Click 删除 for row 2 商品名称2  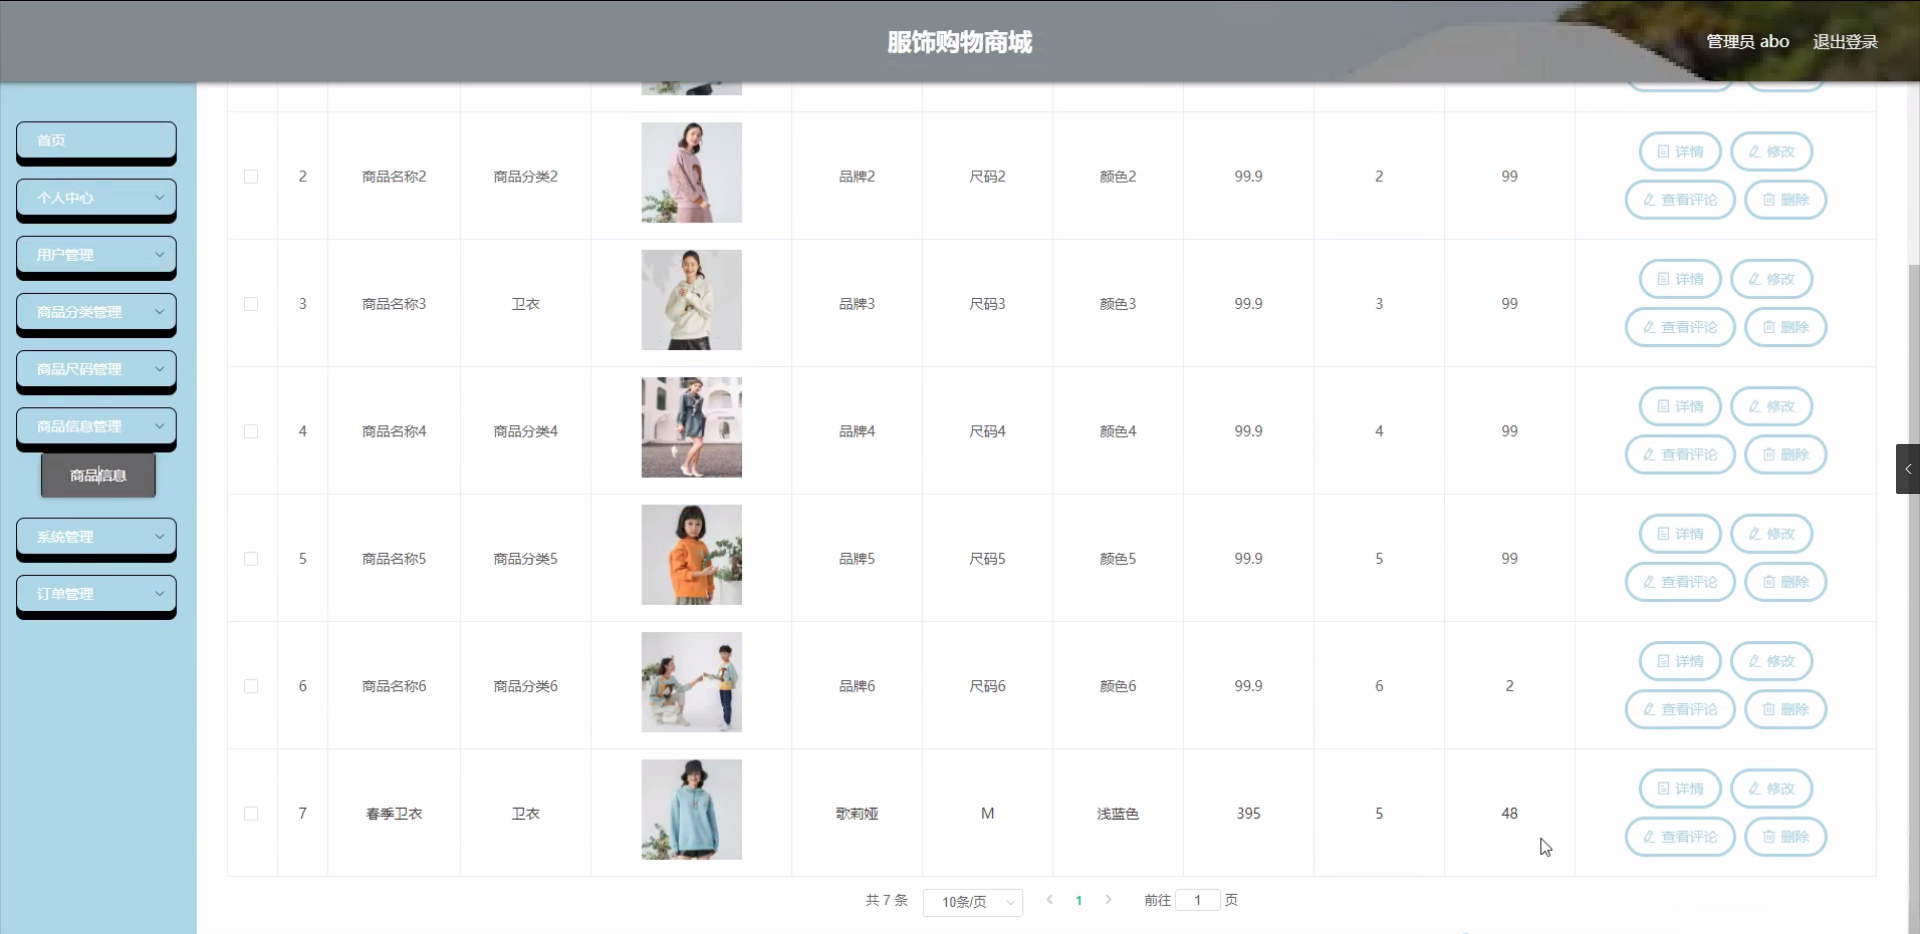tap(1785, 200)
